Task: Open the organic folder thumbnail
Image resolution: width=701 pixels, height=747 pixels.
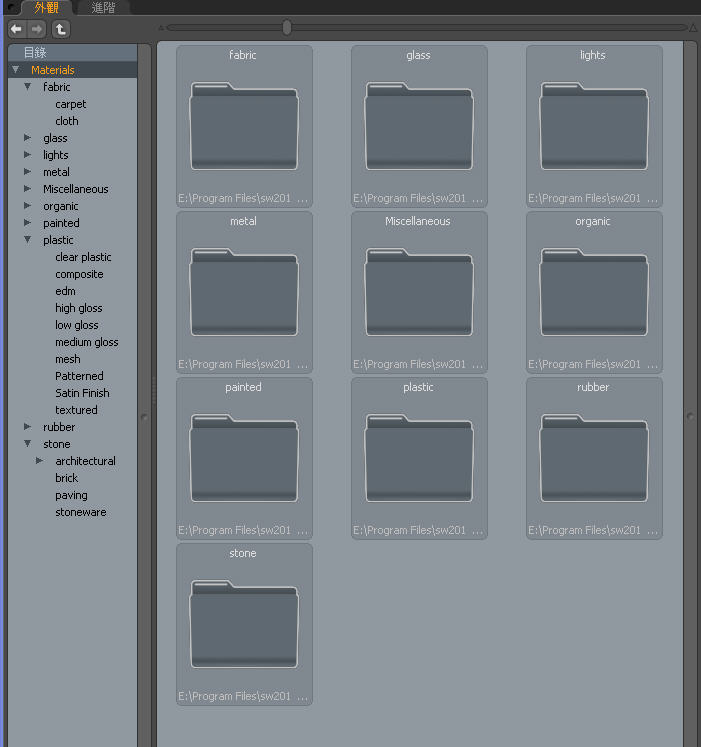Action: click(x=594, y=292)
